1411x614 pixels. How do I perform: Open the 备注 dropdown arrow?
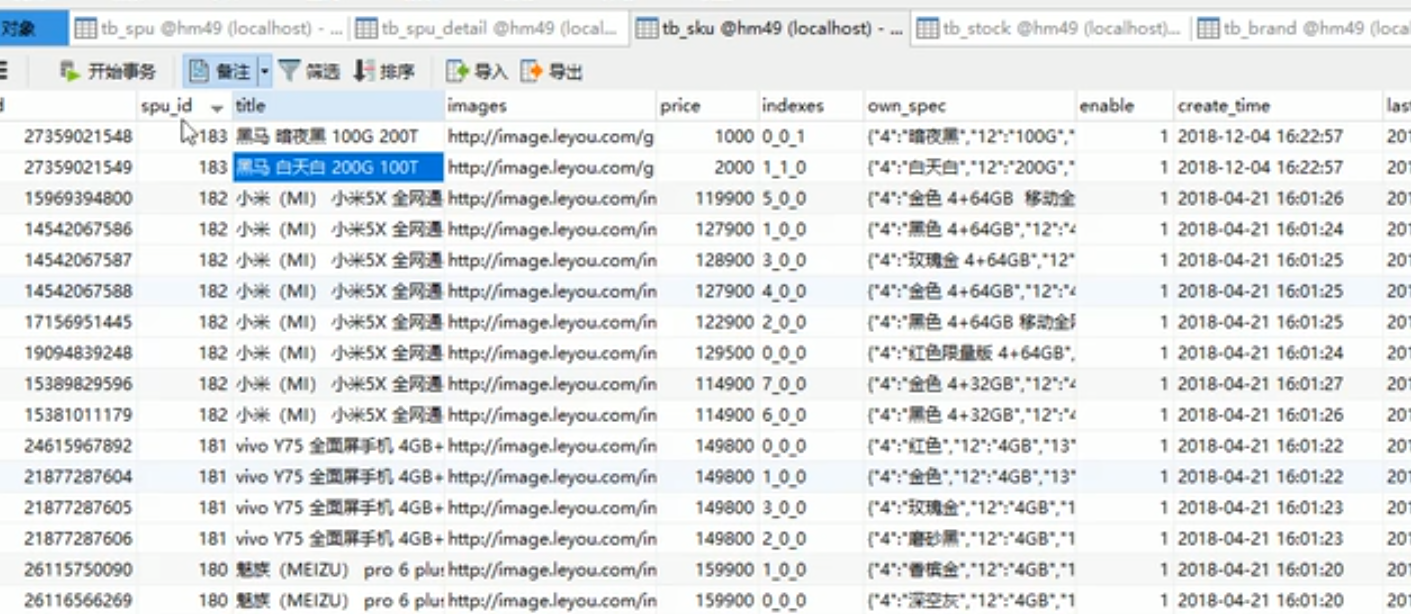[x=265, y=71]
